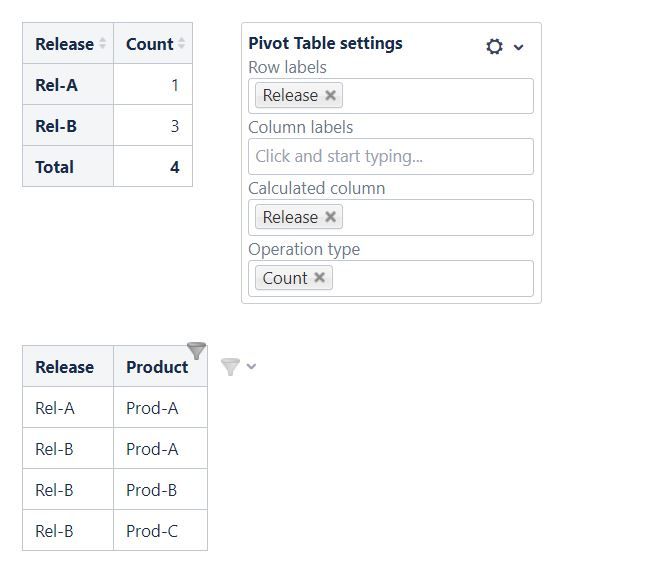Click the Total row label
Image resolution: width=667 pixels, height=564 pixels.
(x=55, y=167)
